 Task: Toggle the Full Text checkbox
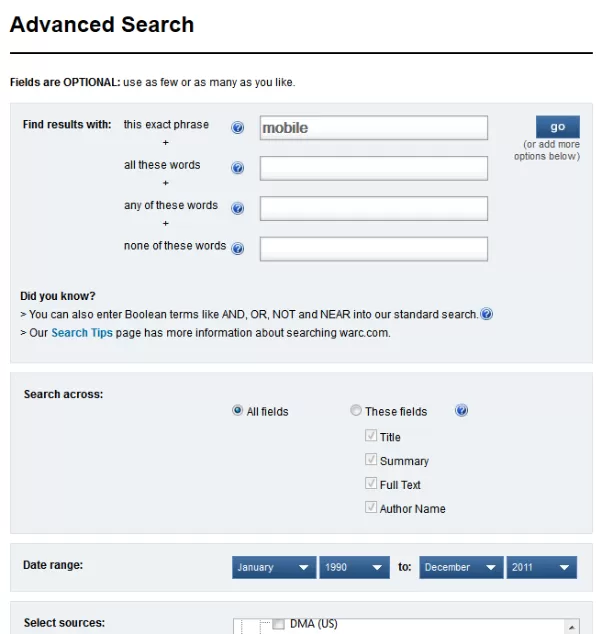pos(371,485)
